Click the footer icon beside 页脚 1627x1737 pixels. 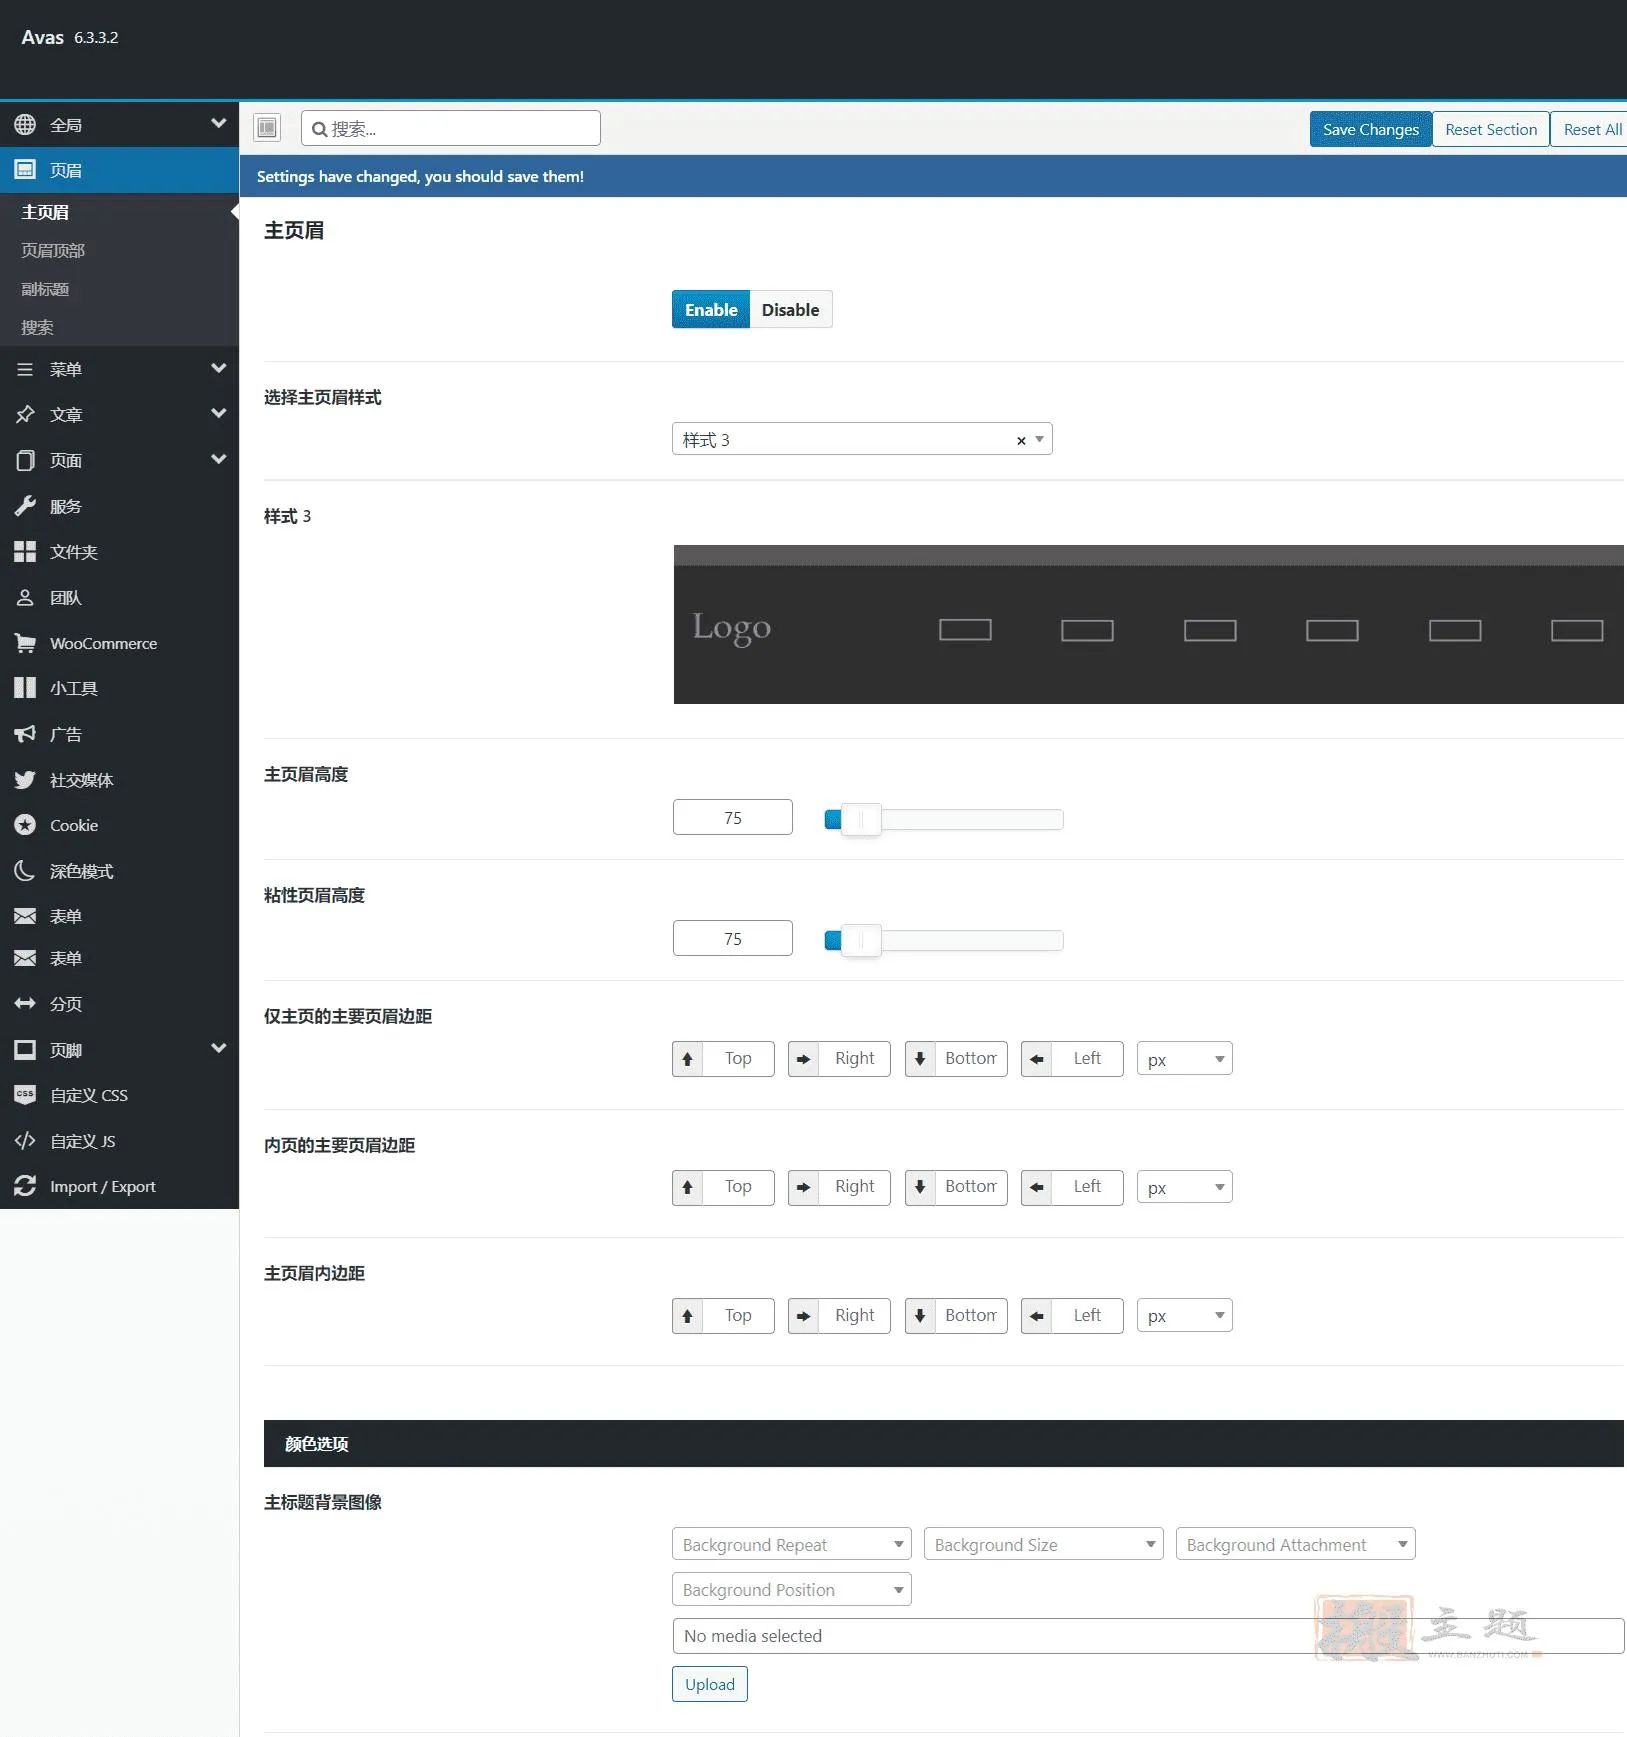pos(25,1050)
